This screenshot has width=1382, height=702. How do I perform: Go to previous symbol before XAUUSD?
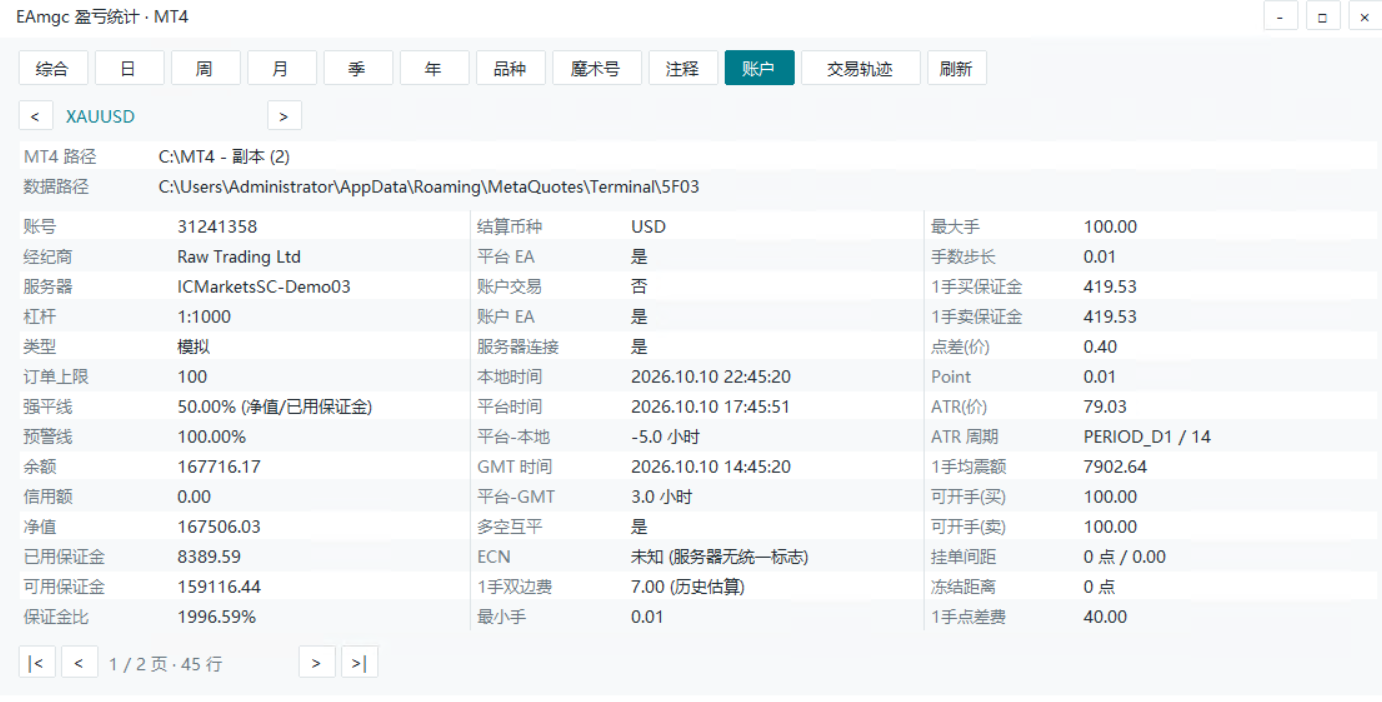click(x=35, y=116)
